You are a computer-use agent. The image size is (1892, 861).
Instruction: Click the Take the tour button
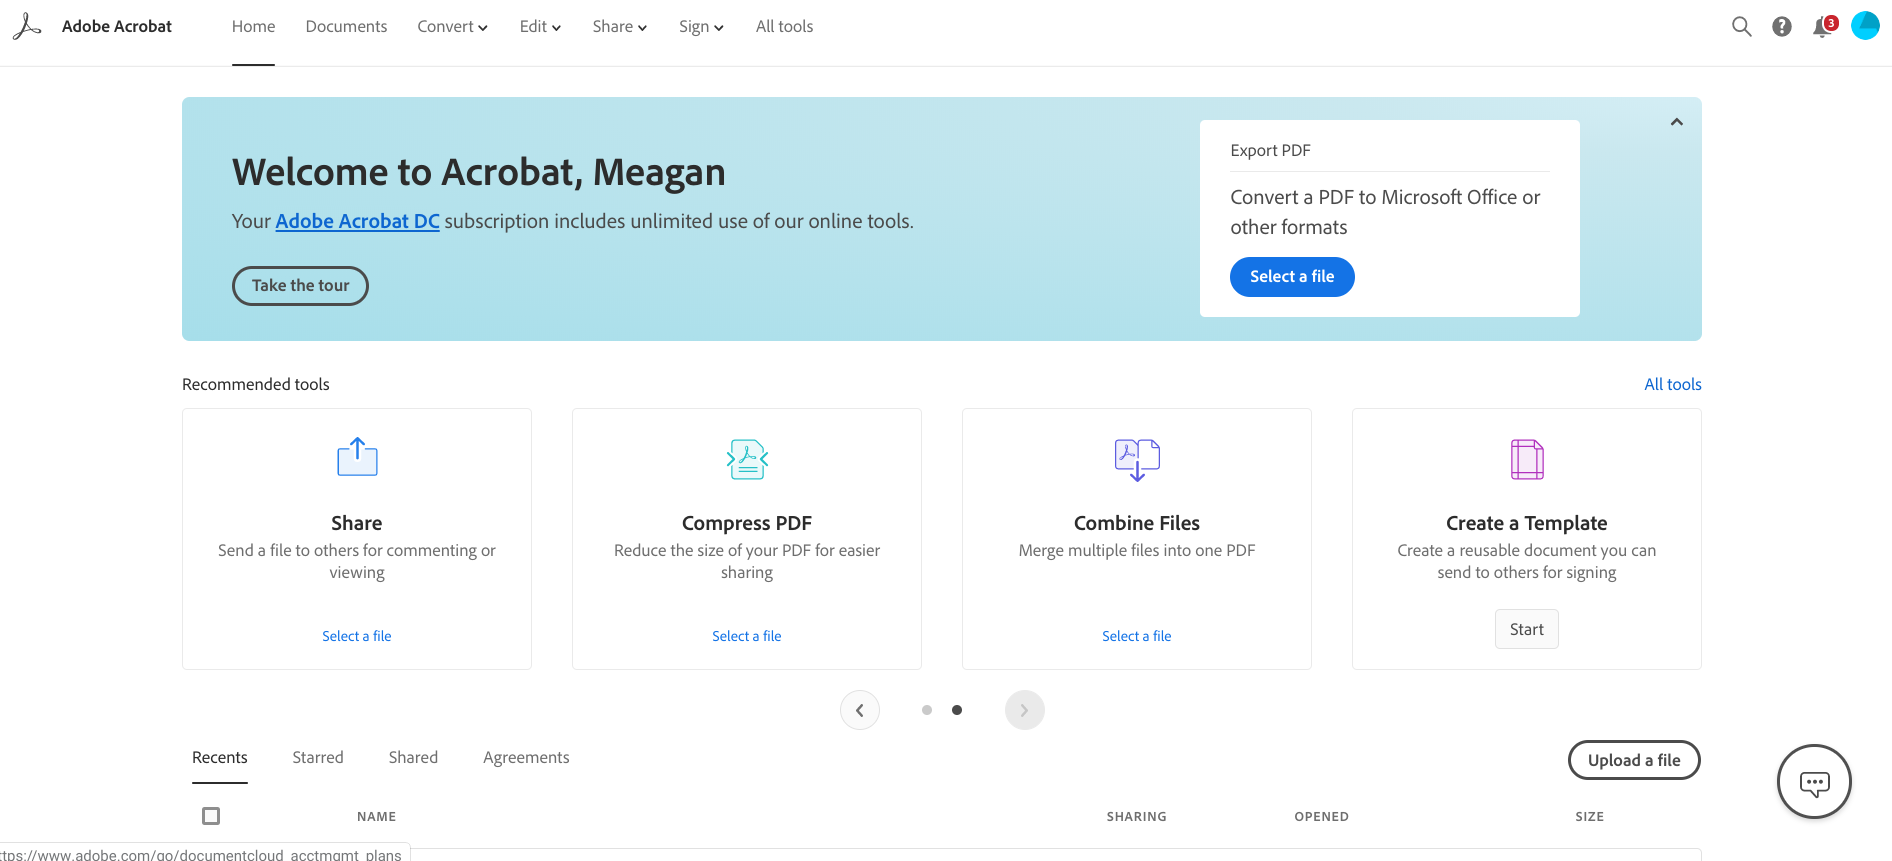tap(300, 286)
